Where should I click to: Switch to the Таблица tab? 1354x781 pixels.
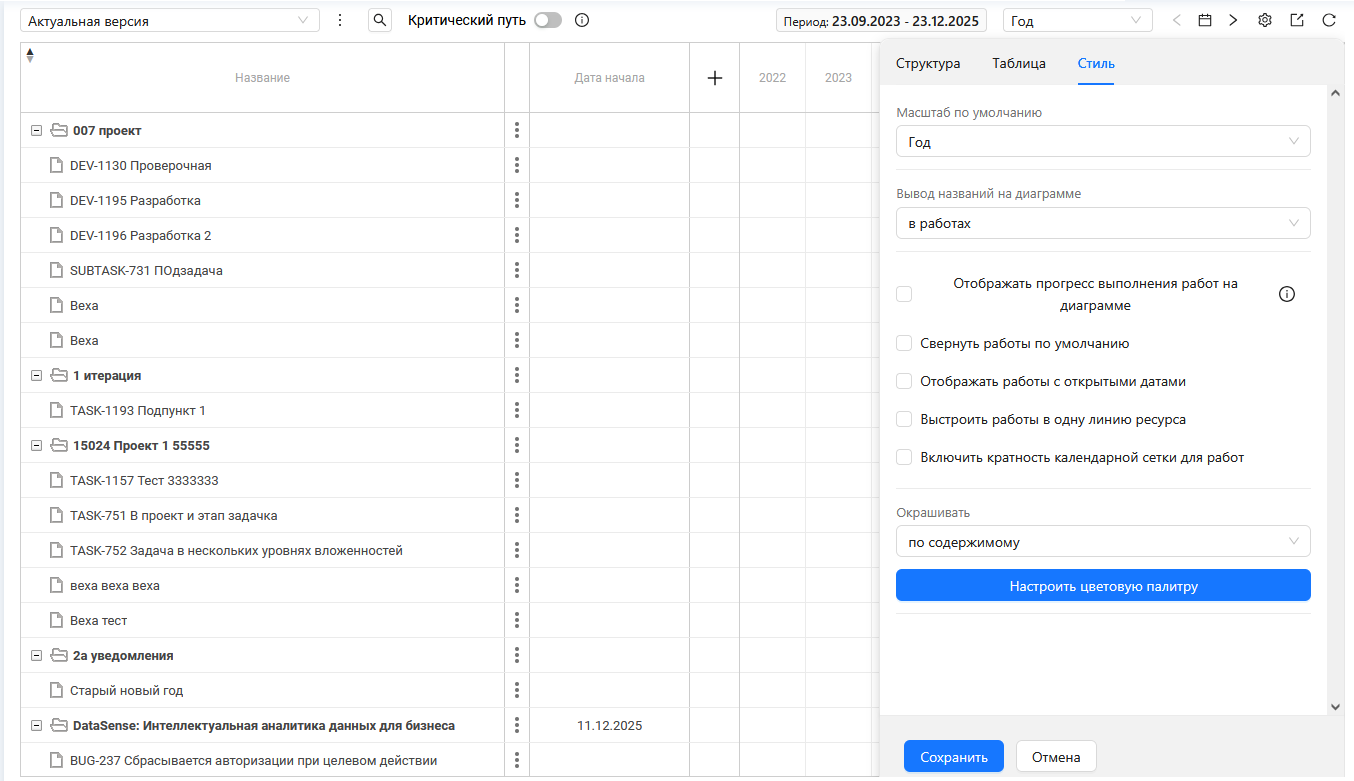[x=1018, y=63]
